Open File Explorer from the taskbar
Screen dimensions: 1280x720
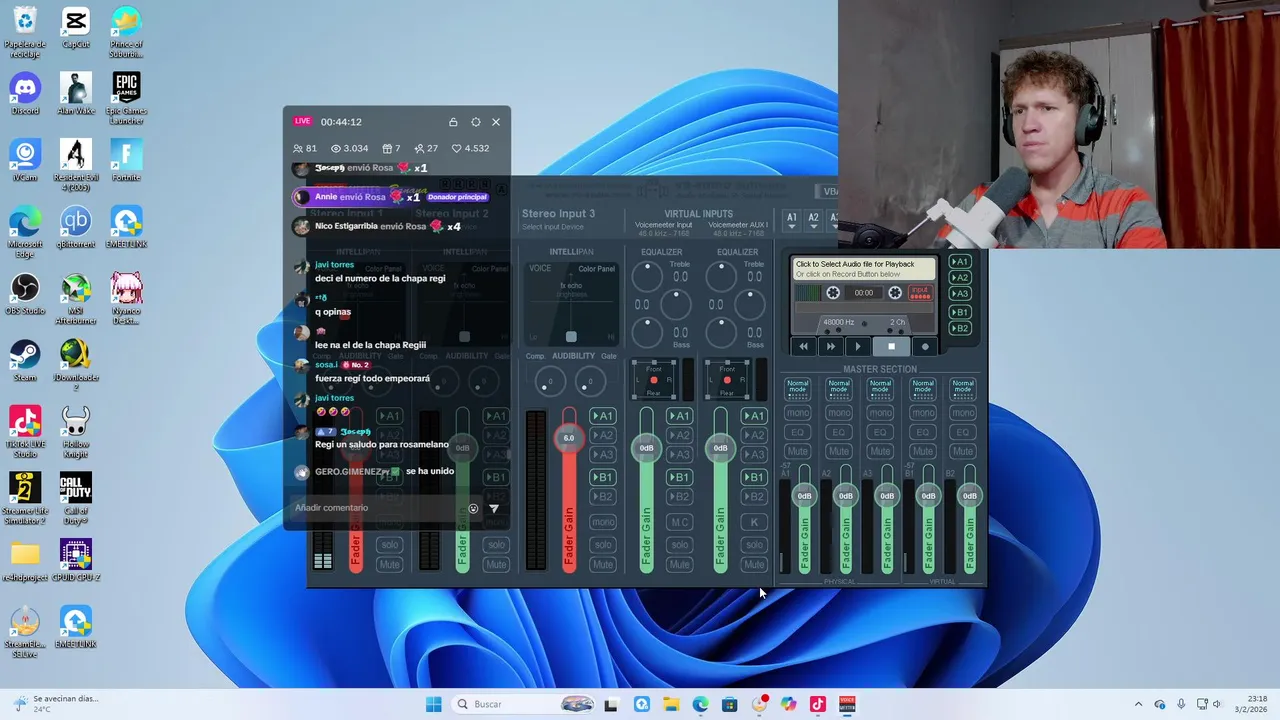[x=670, y=704]
